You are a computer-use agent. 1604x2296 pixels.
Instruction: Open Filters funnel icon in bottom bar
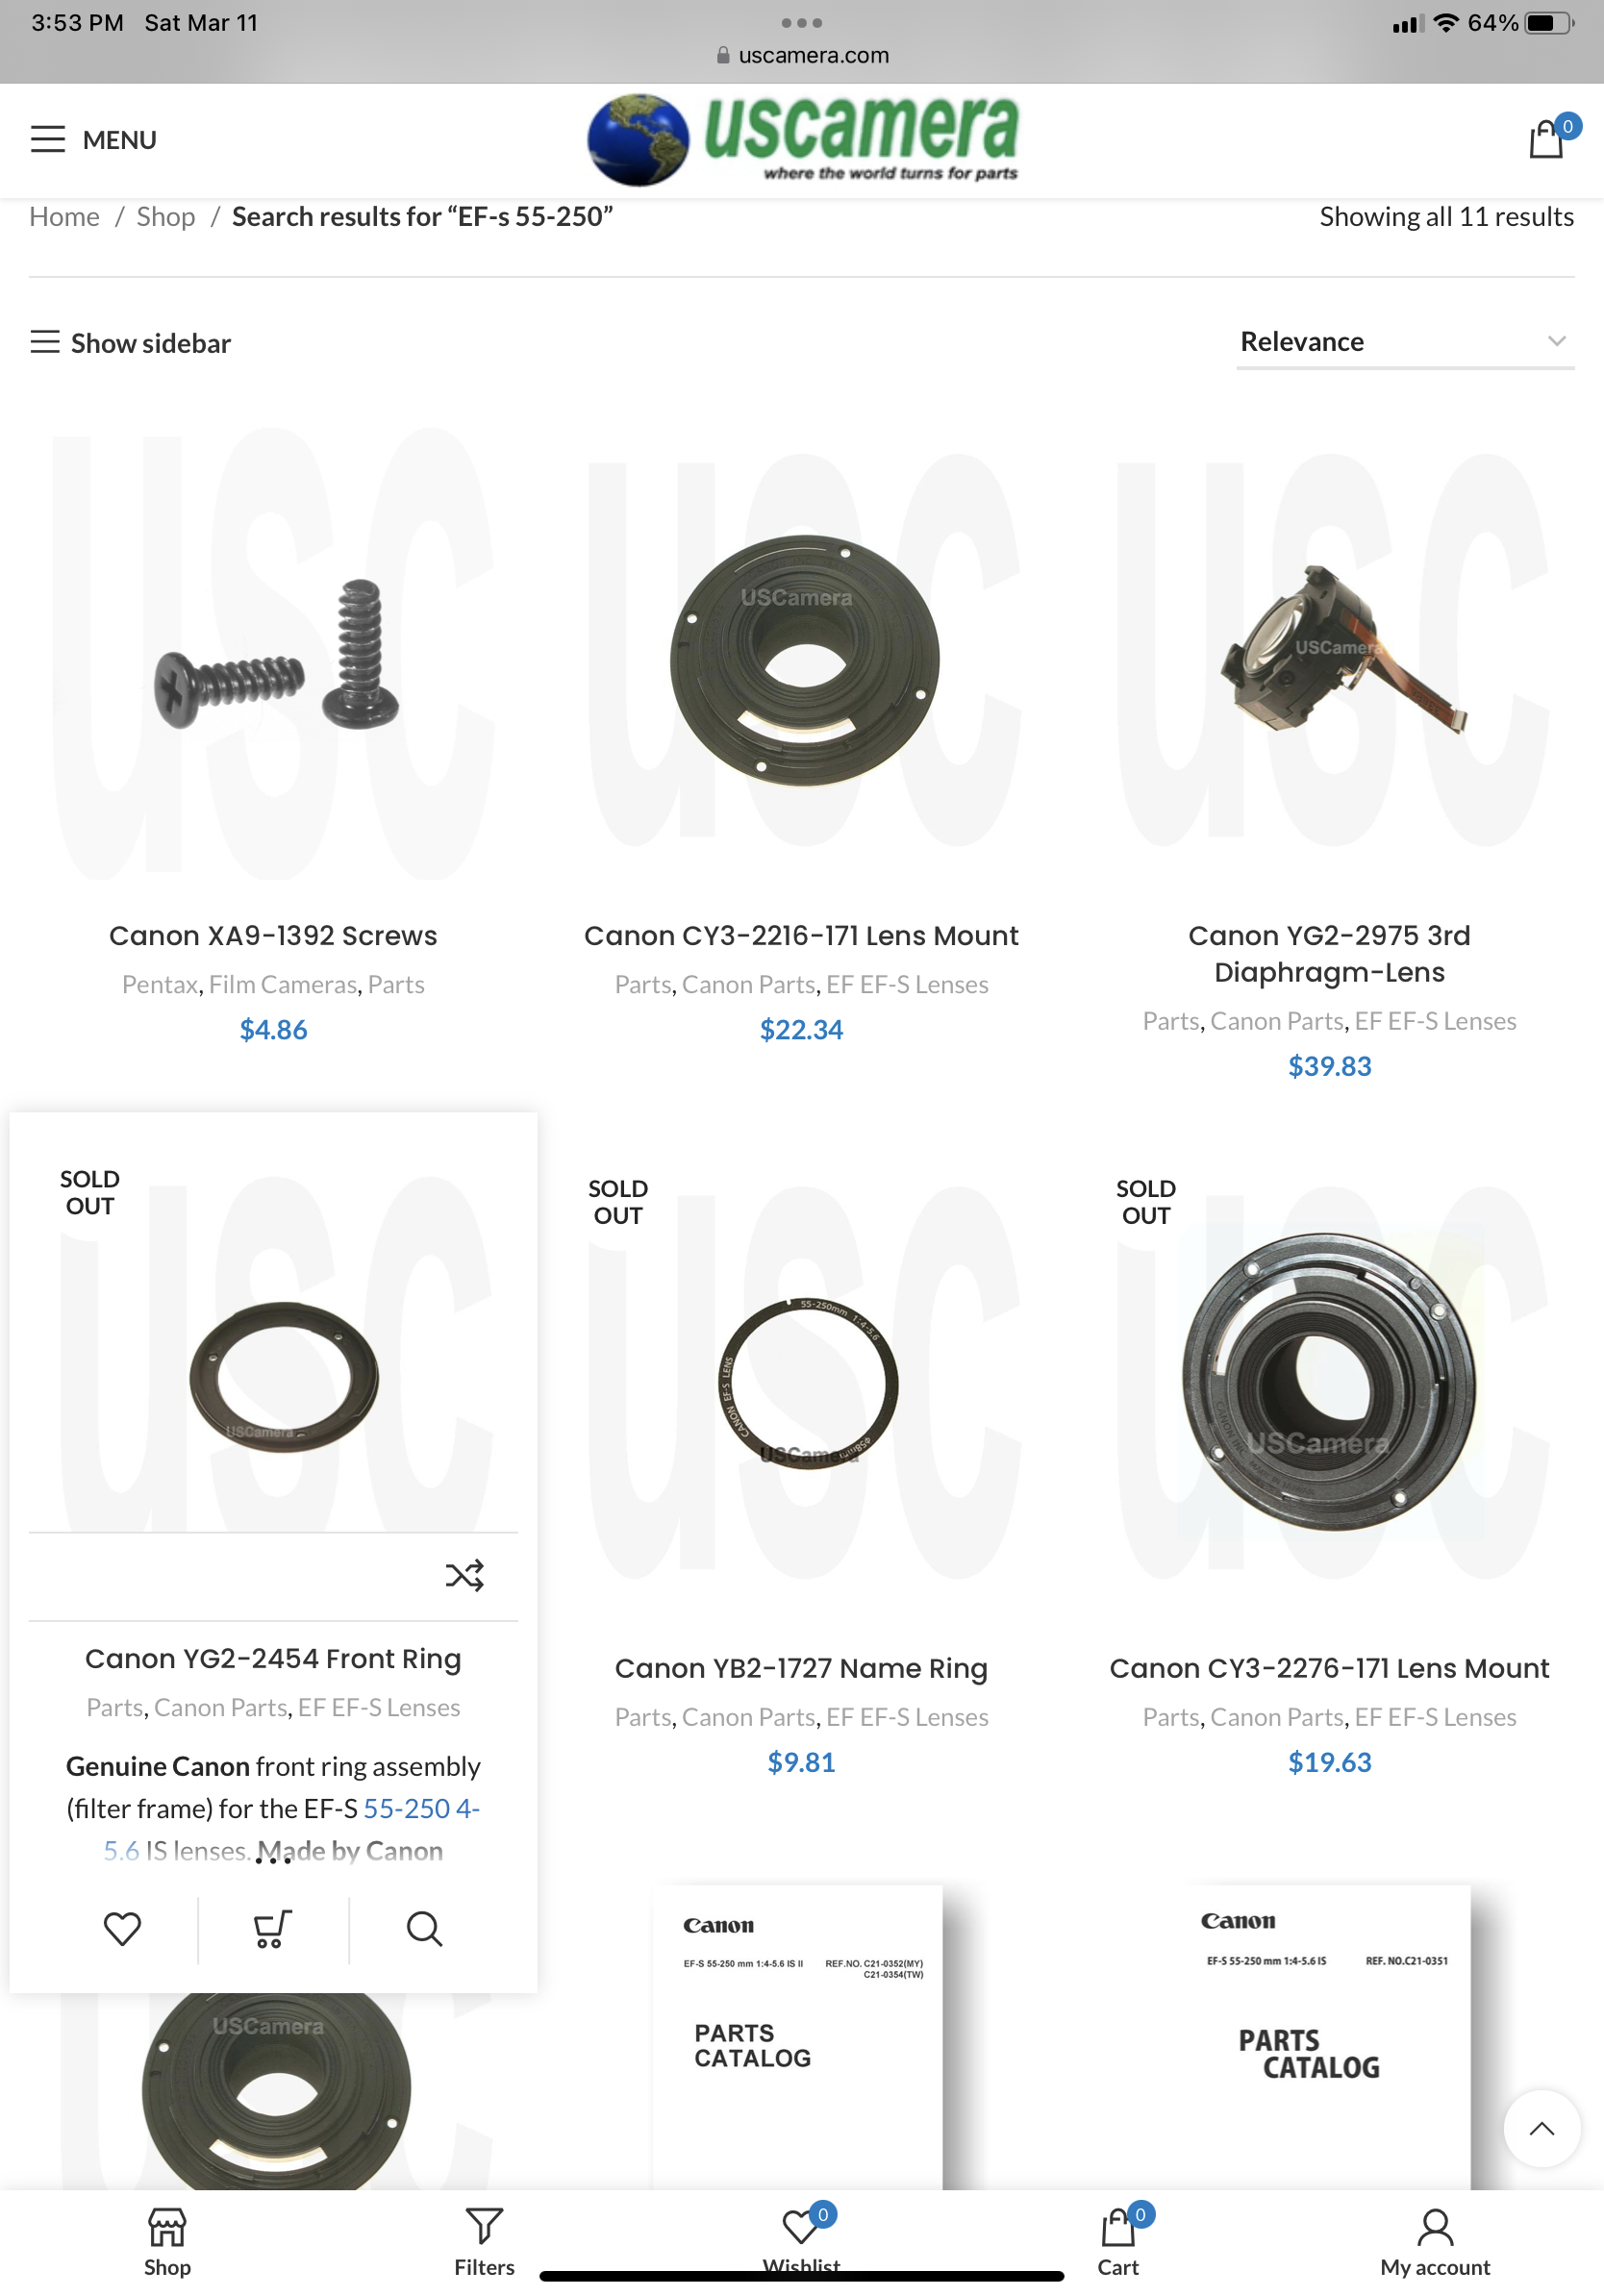click(484, 2242)
